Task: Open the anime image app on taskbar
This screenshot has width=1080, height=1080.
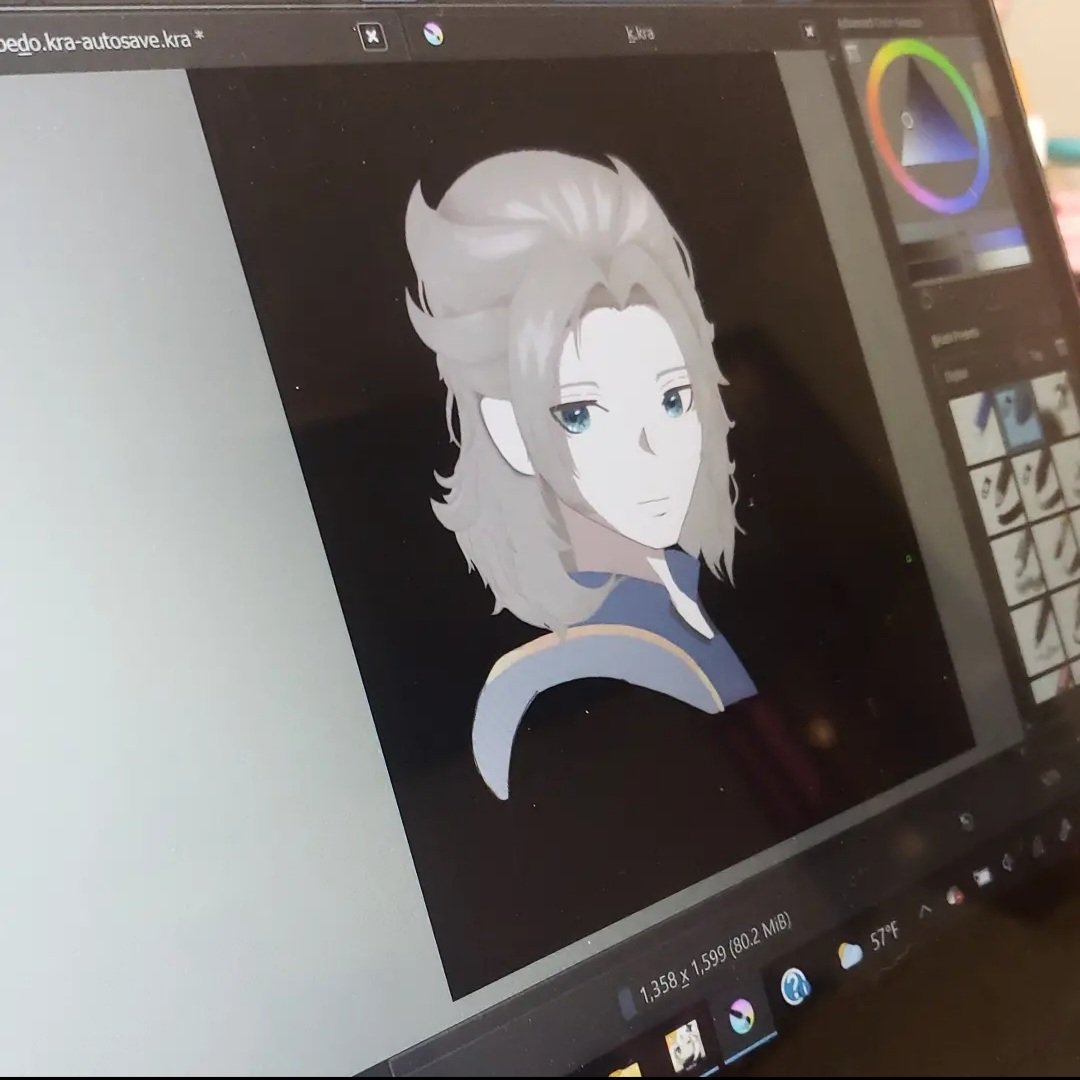Action: pos(684,1046)
